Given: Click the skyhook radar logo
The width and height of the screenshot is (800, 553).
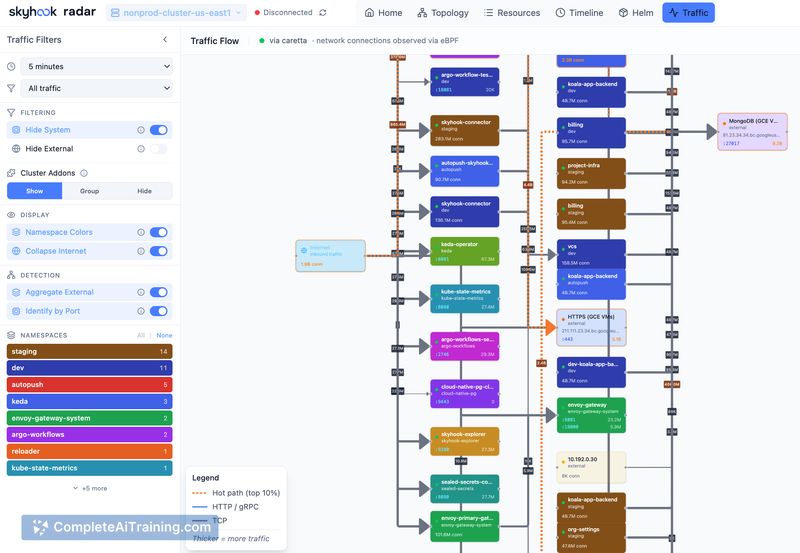Looking at the screenshot, I should [52, 12].
